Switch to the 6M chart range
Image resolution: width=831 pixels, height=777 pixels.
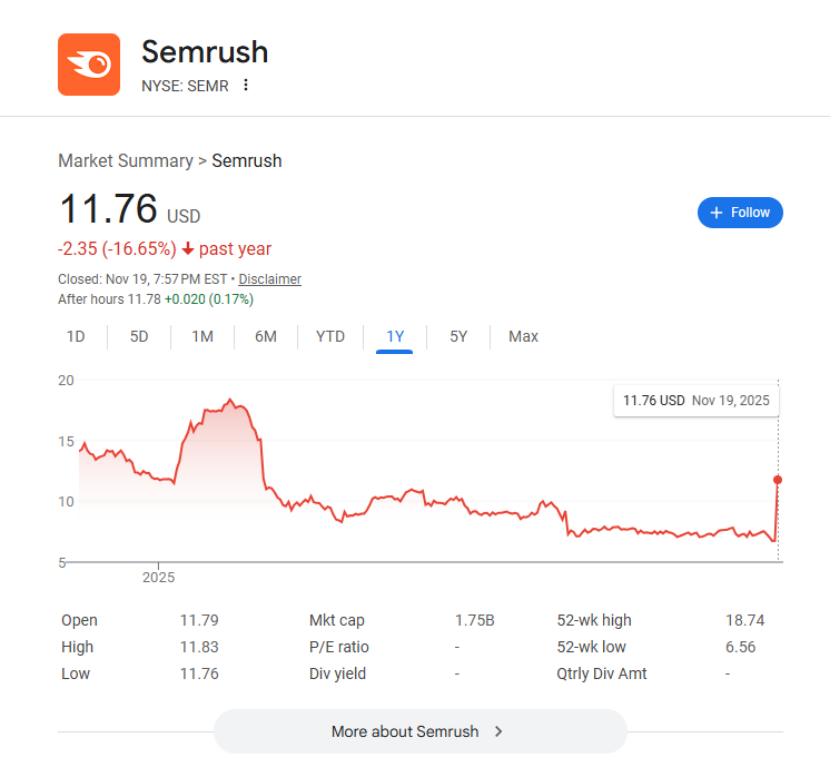coord(265,337)
